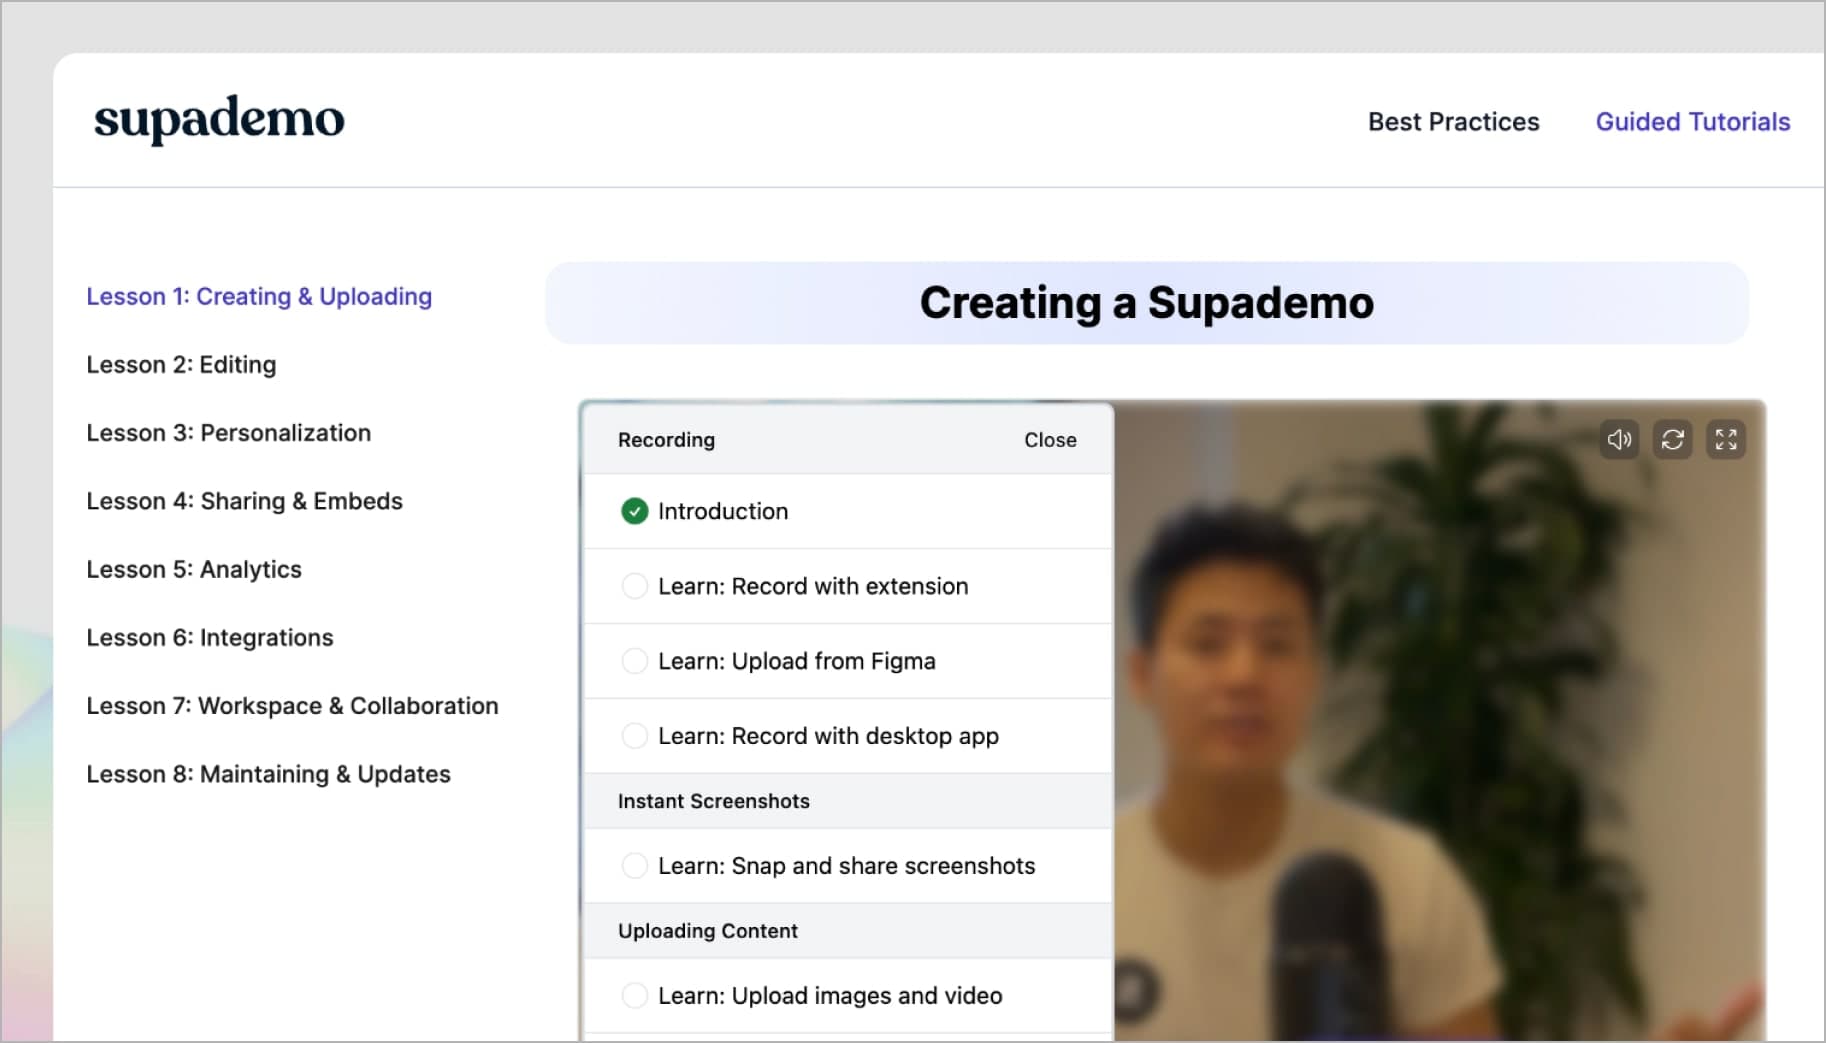Select Lesson 1: Creating & Uploading
The image size is (1826, 1043).
pos(259,297)
